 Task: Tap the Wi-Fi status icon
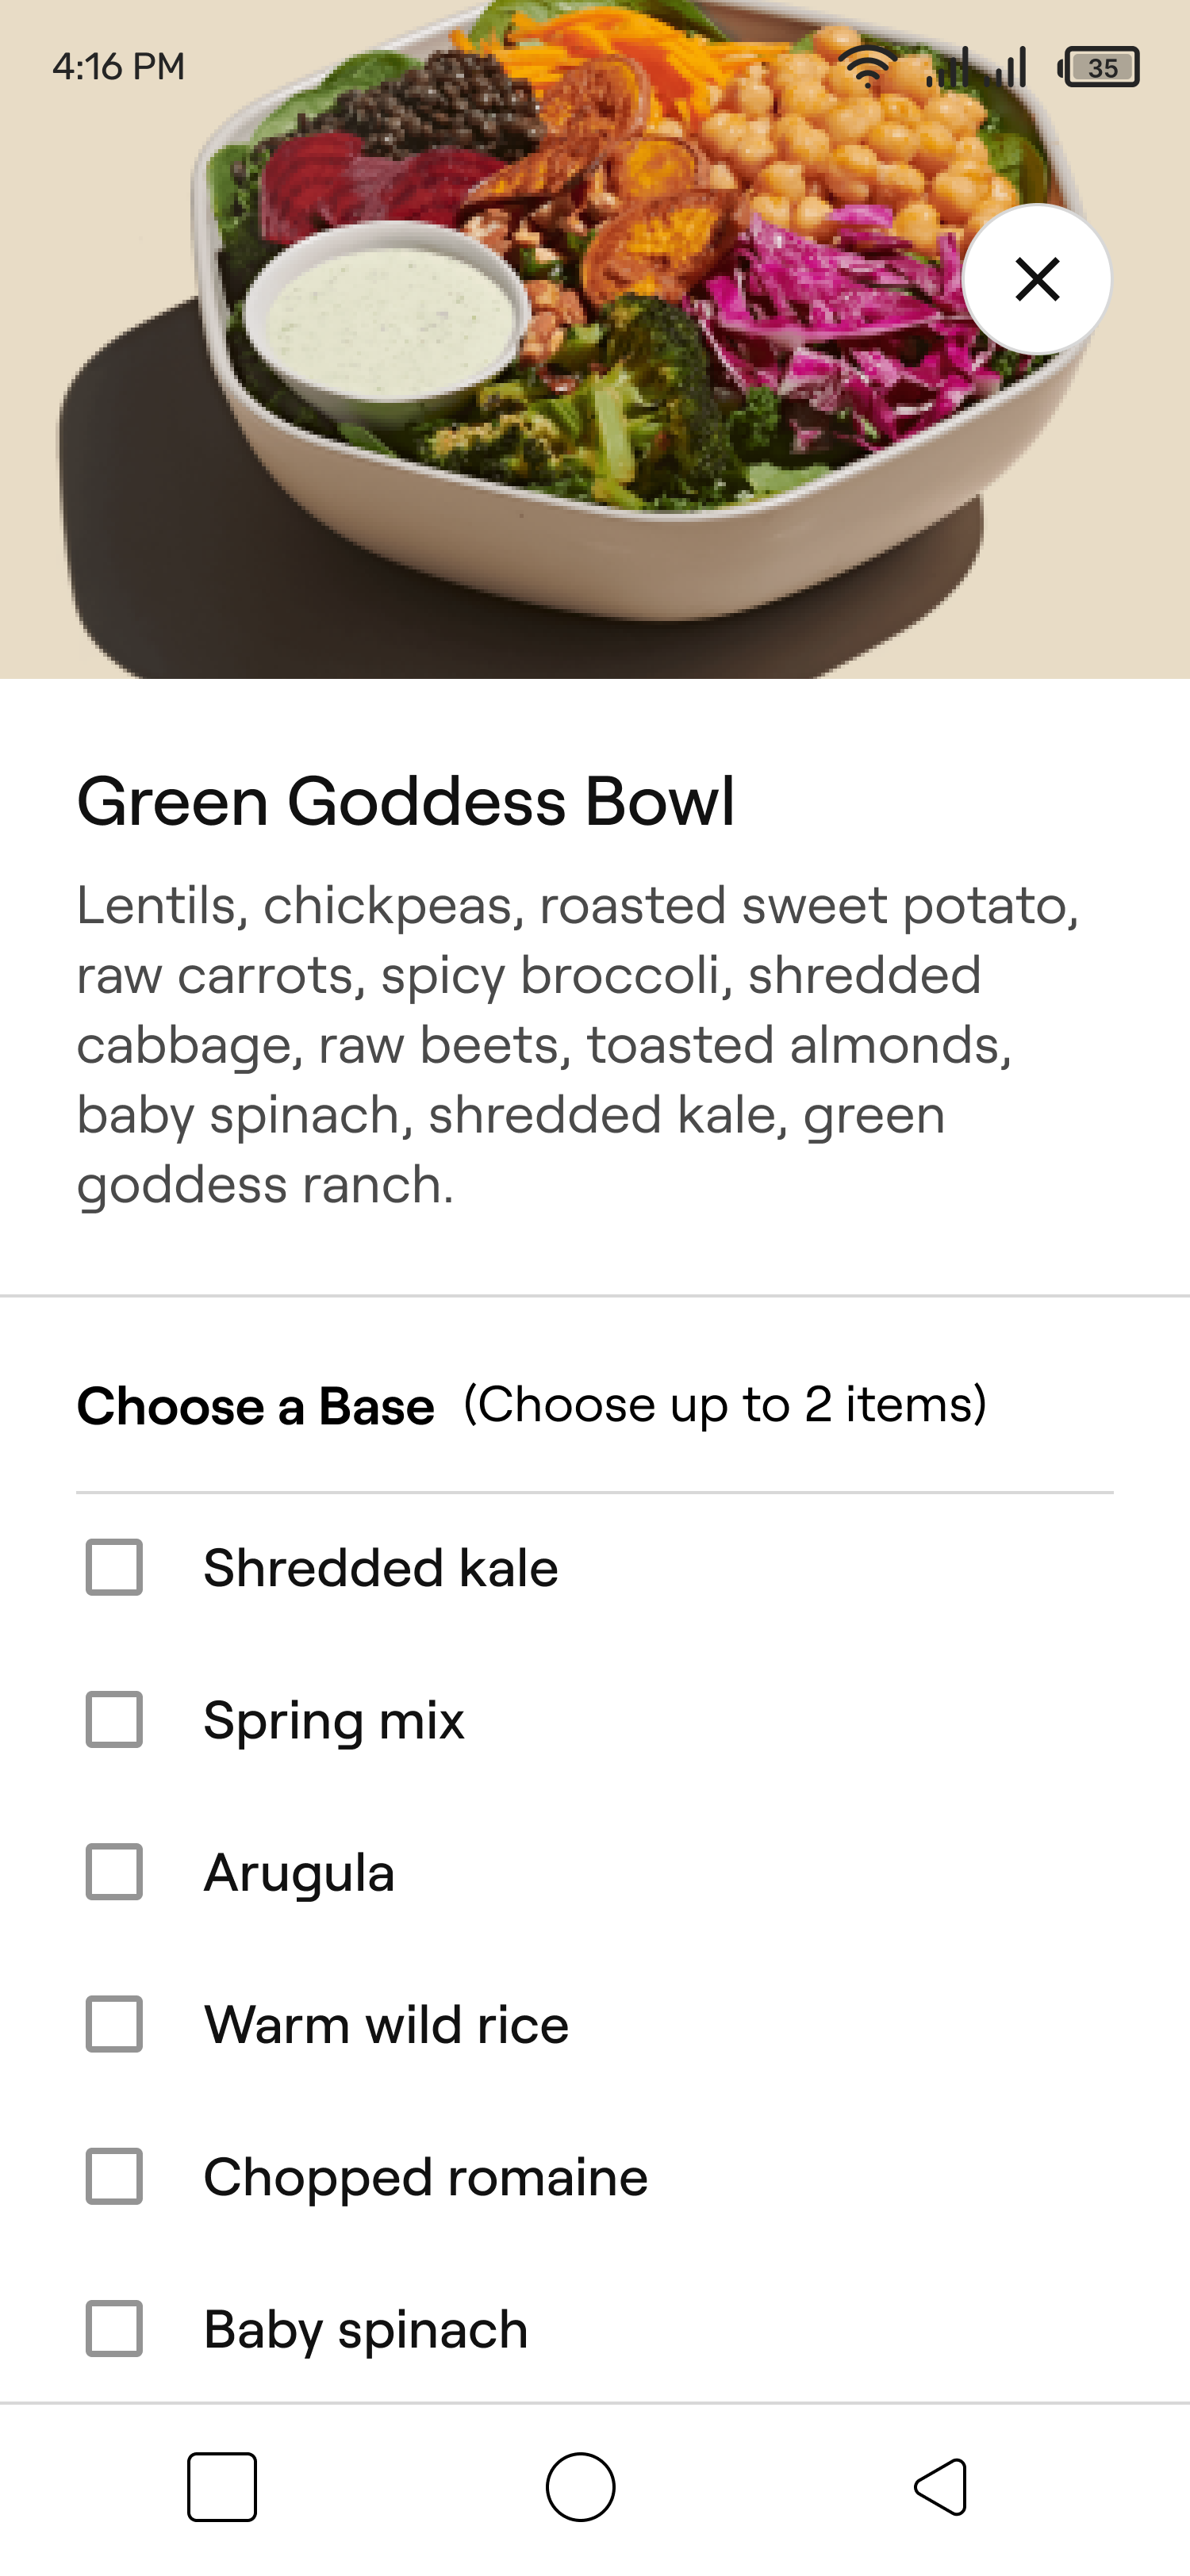tap(867, 67)
